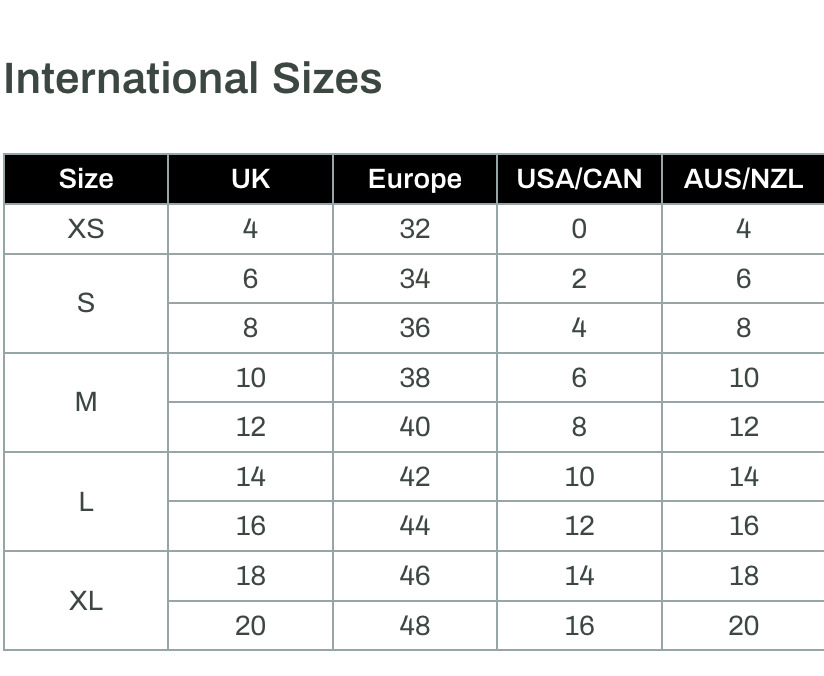Select Europe size 36 cell

(415, 328)
